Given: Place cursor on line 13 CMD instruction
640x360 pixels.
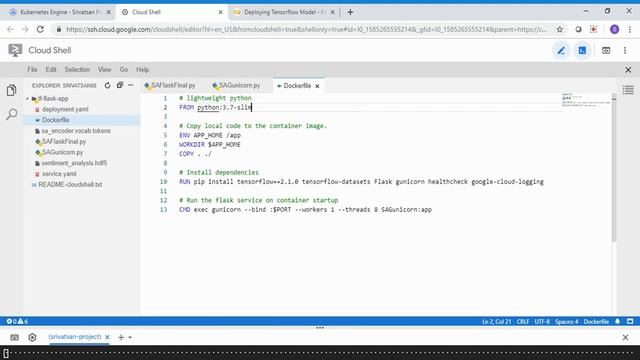Looking at the screenshot, I should pos(305,210).
